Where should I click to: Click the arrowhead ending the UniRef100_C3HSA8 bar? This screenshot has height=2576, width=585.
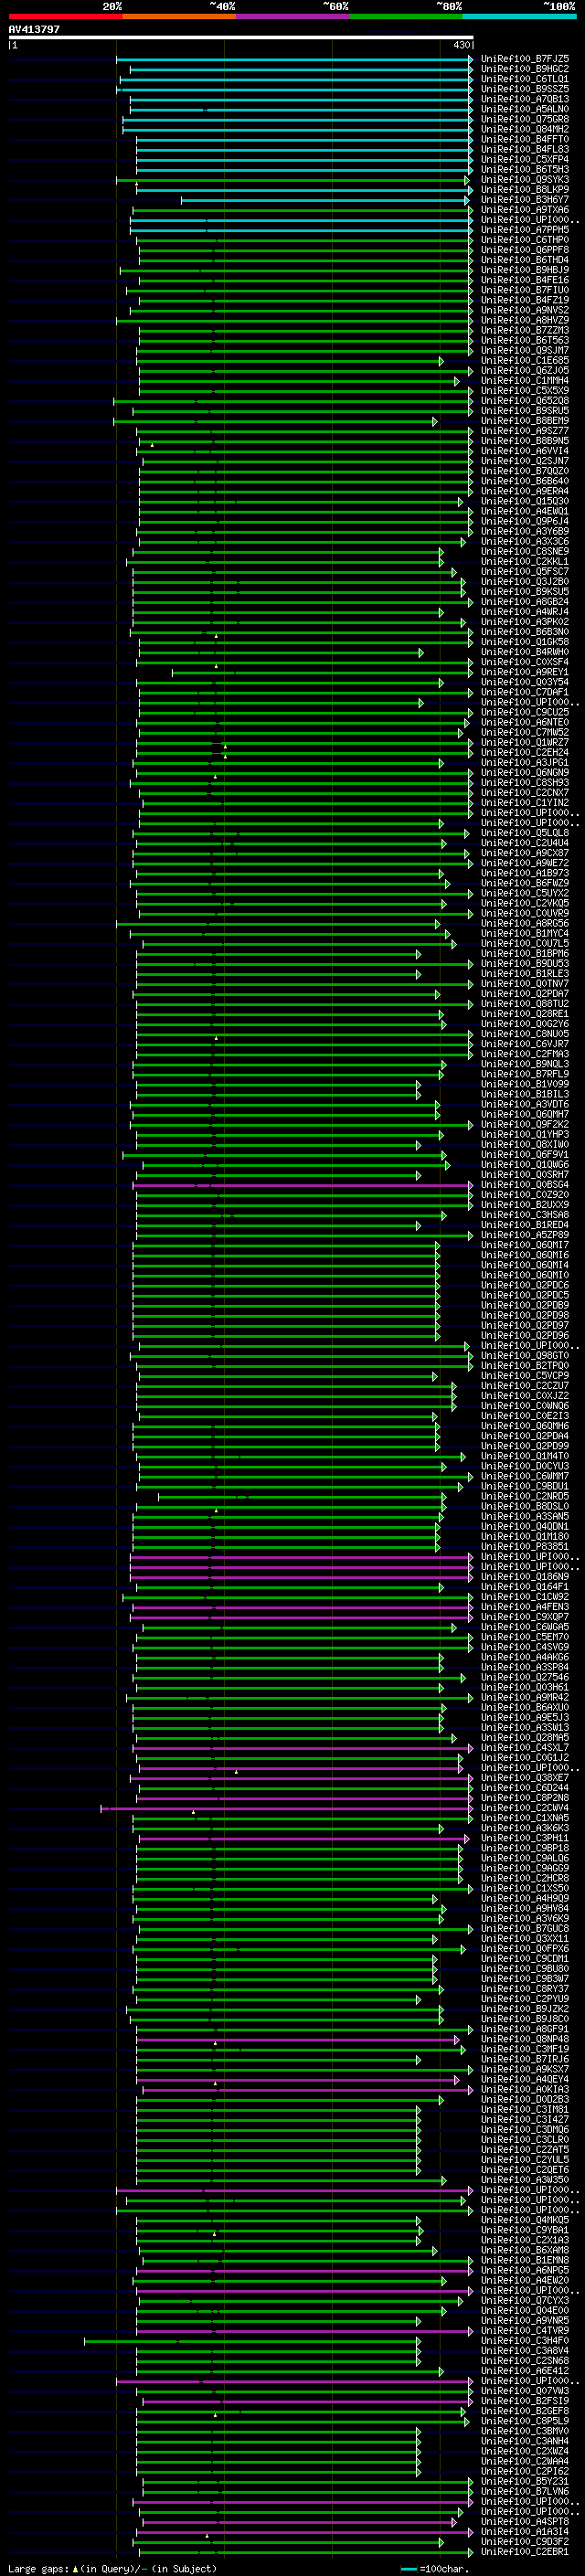coord(444,1215)
